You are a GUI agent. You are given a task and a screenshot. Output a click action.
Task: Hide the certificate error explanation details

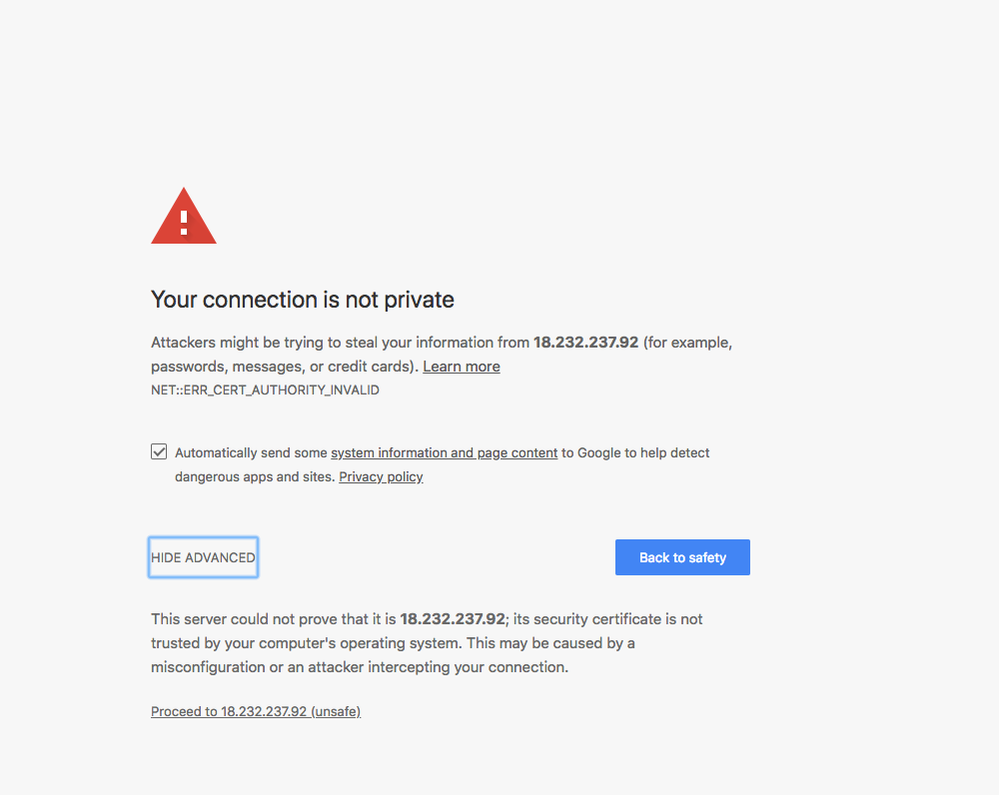[202, 557]
